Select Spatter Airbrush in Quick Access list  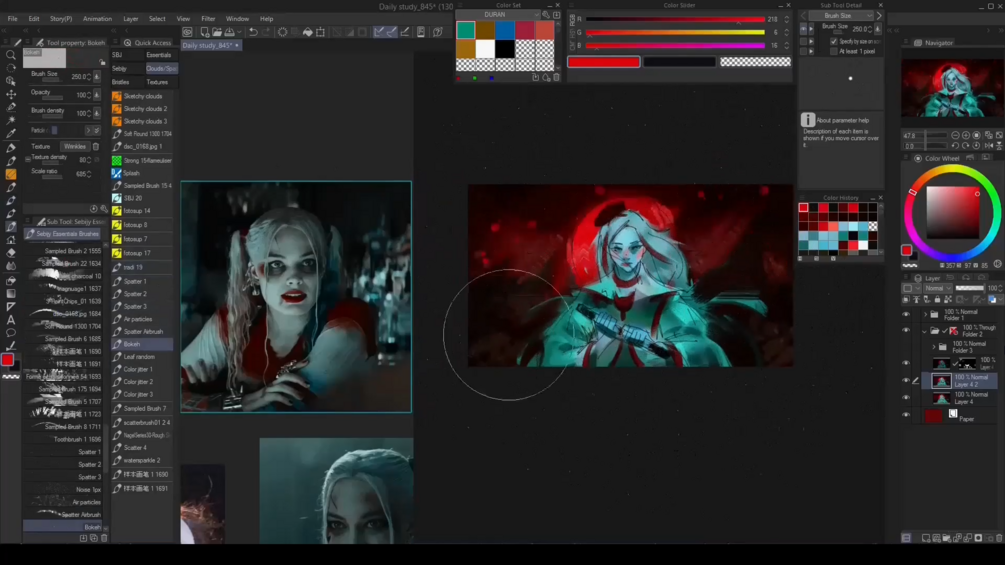(142, 332)
